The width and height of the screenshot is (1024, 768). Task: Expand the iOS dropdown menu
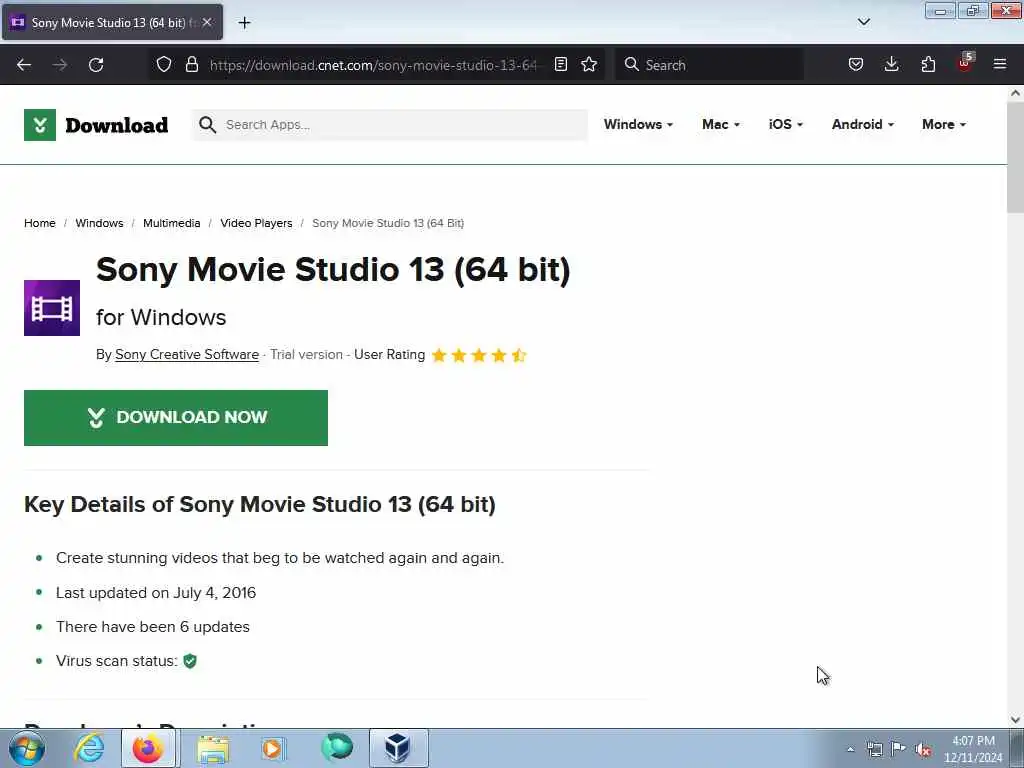[786, 124]
